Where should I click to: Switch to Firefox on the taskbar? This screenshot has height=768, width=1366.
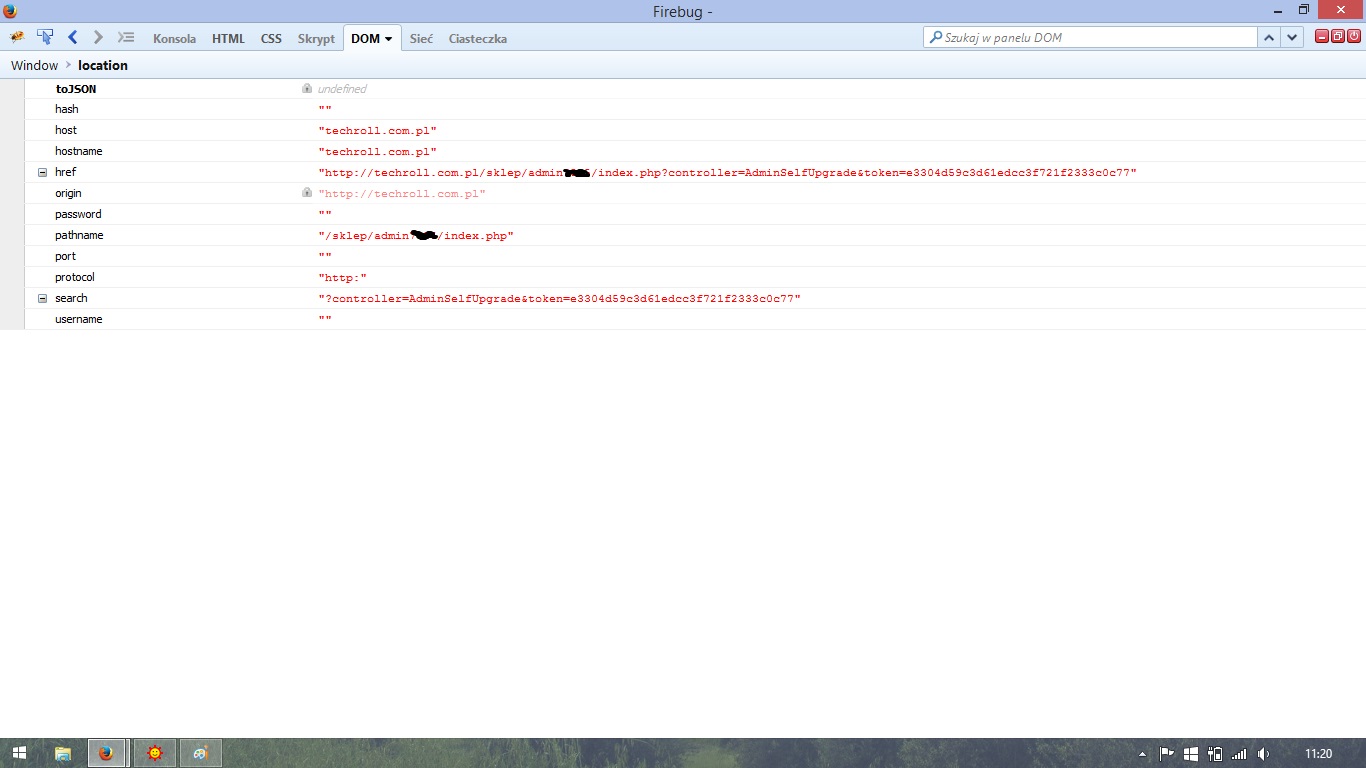point(107,753)
